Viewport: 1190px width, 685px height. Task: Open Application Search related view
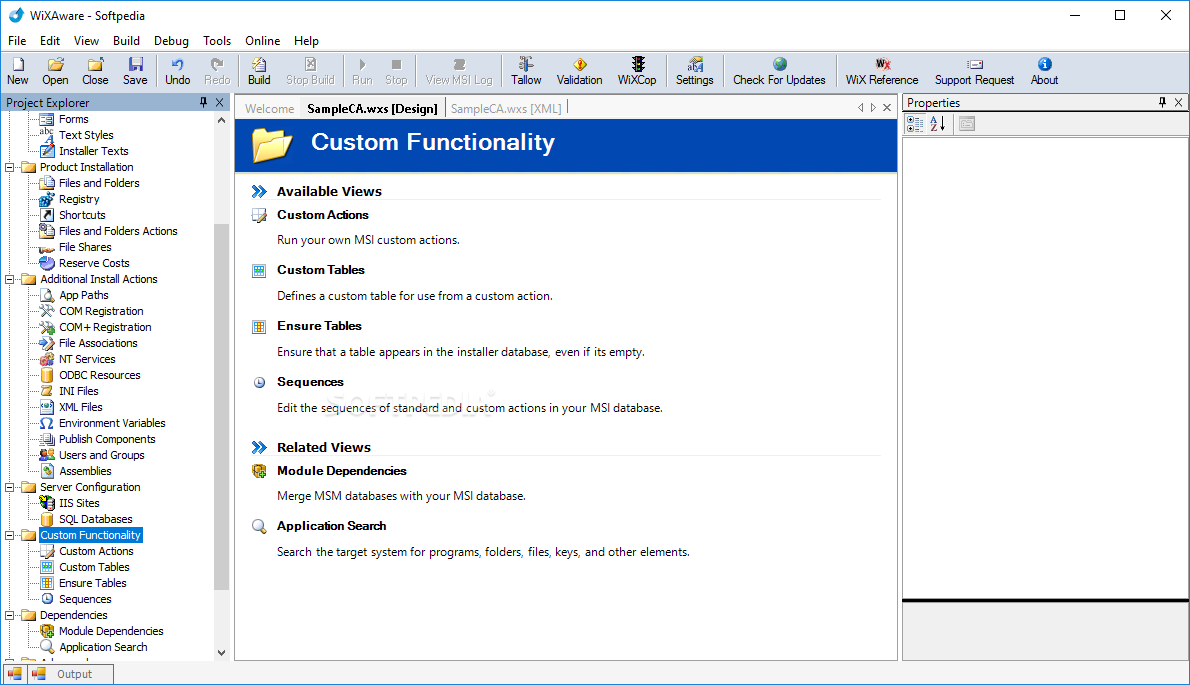331,526
